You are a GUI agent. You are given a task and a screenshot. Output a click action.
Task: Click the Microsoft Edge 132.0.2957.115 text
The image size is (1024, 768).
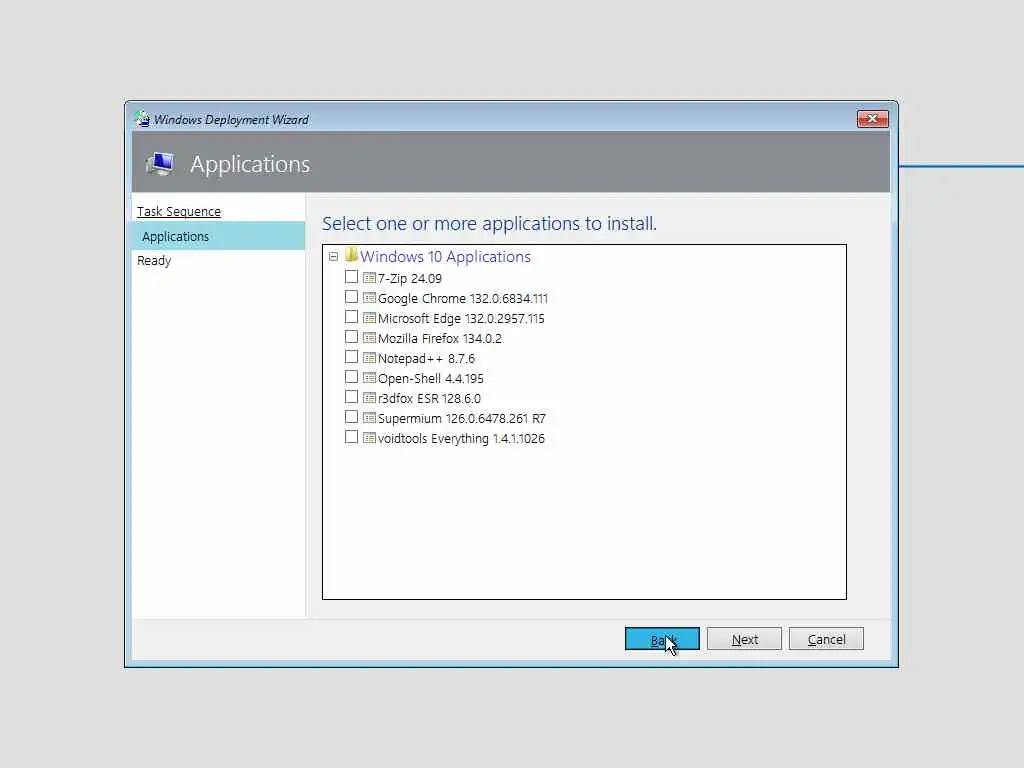tap(461, 319)
